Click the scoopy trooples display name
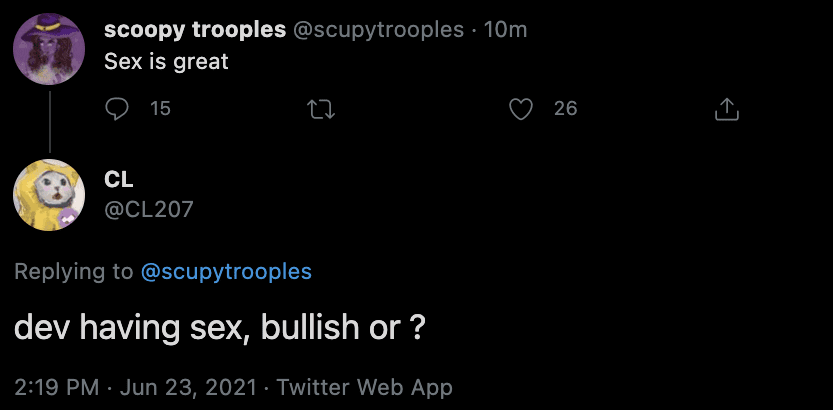This screenshot has height=410, width=833. pos(194,29)
